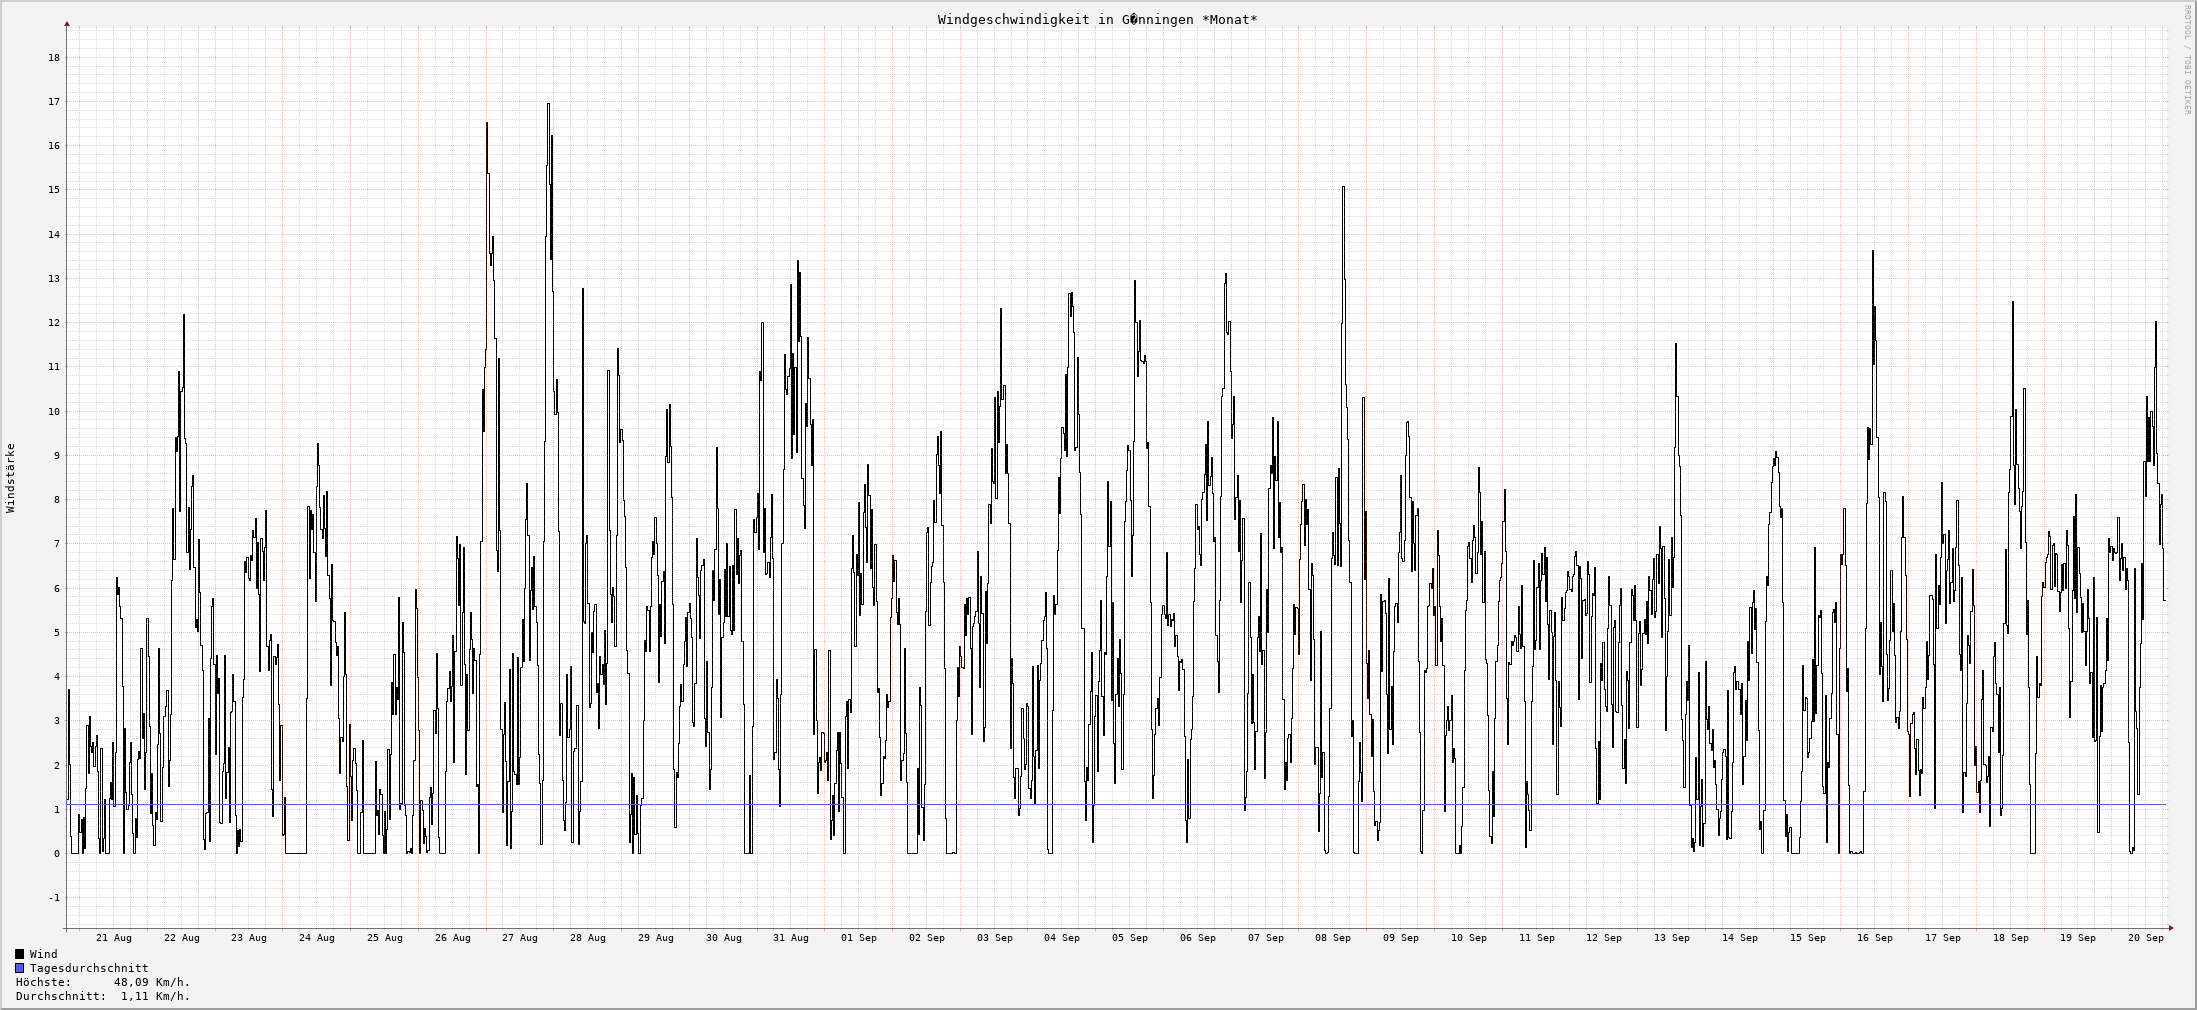
Task: Click the -1 value on y-axis
Action: 54,898
